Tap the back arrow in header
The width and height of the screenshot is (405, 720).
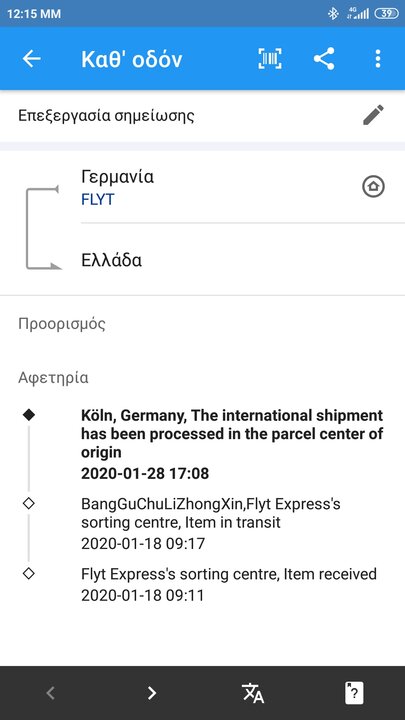click(32, 59)
